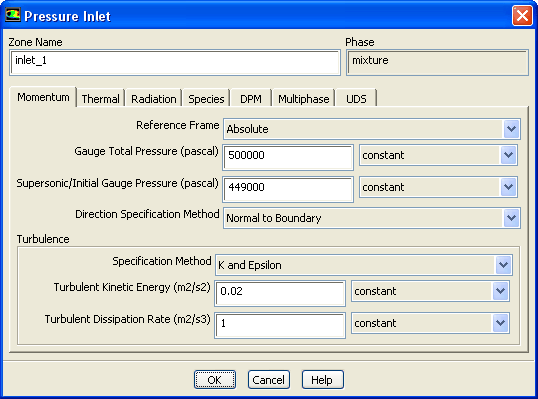
Task: Click the Fluent application icon in the title bar
Action: pos(13,15)
